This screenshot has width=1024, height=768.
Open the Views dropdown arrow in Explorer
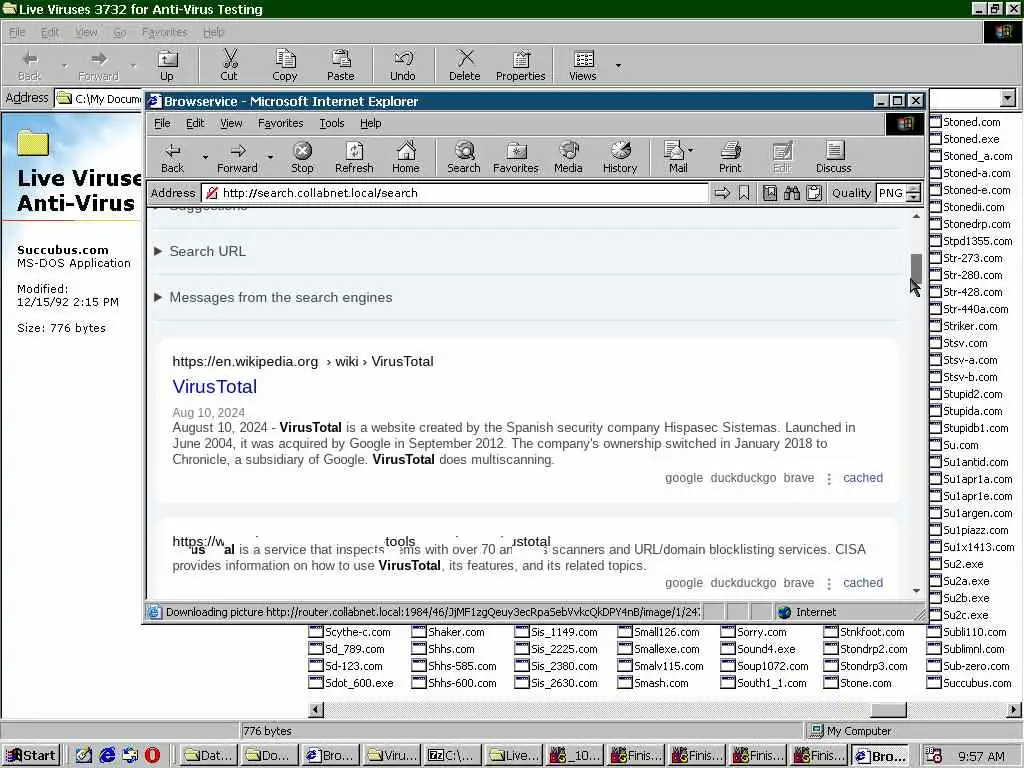618,65
